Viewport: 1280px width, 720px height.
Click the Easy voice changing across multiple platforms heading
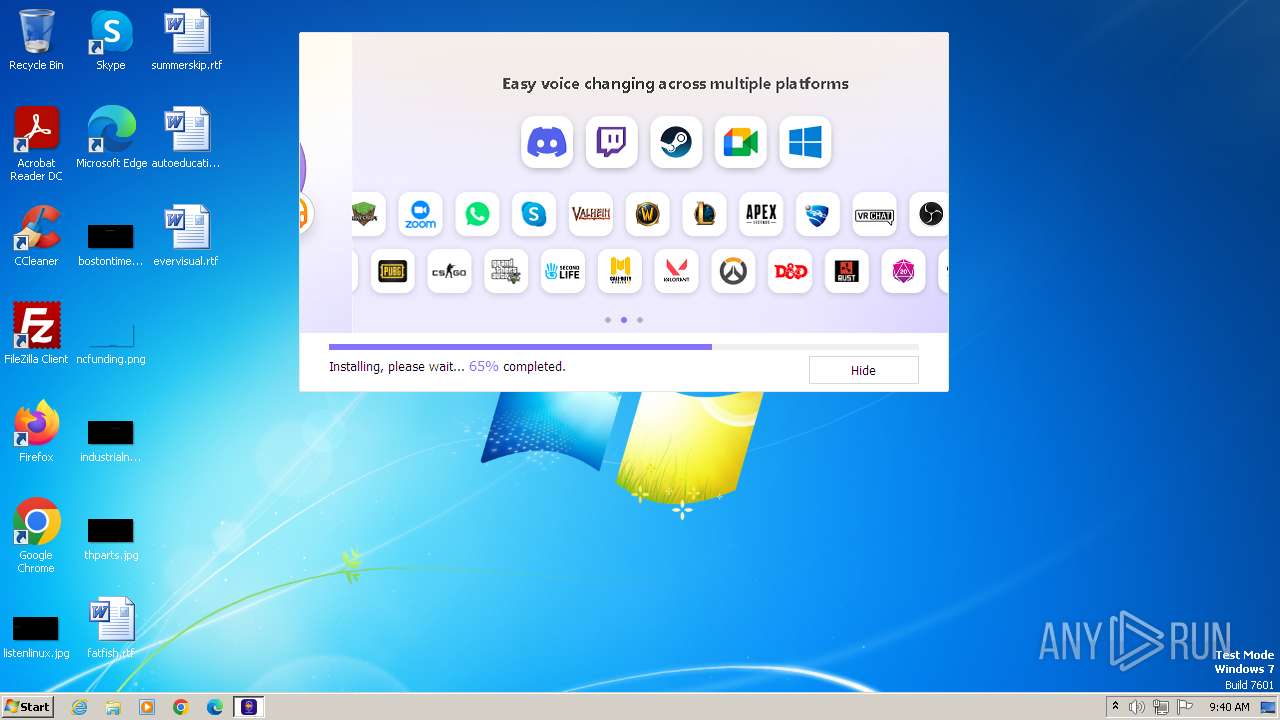675,84
